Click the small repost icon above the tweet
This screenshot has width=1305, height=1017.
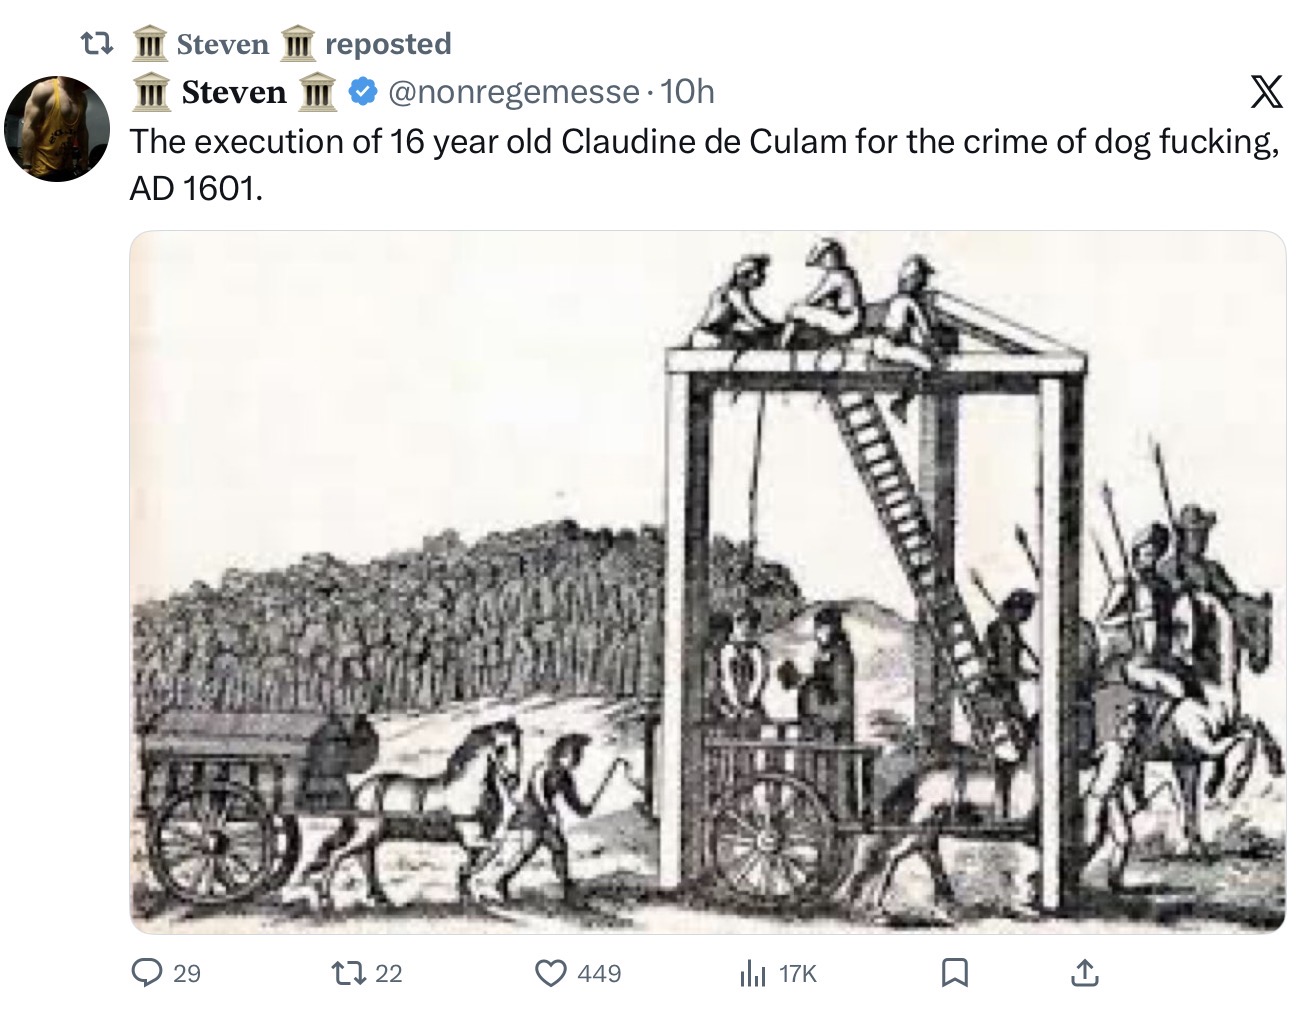coord(95,44)
